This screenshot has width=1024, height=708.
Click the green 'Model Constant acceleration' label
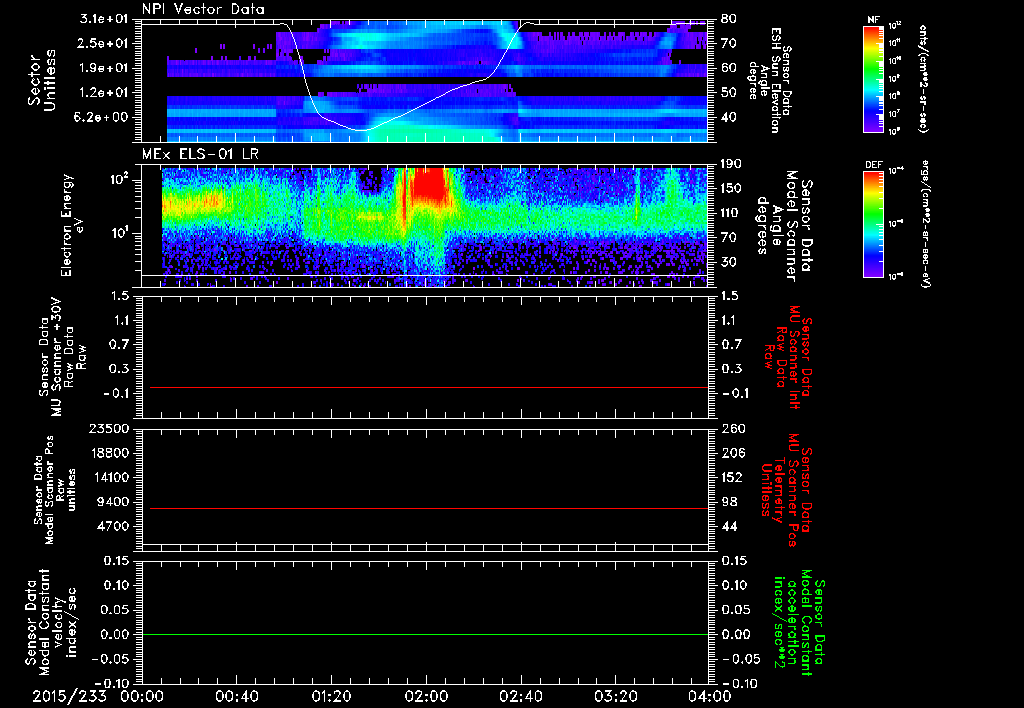(x=797, y=622)
